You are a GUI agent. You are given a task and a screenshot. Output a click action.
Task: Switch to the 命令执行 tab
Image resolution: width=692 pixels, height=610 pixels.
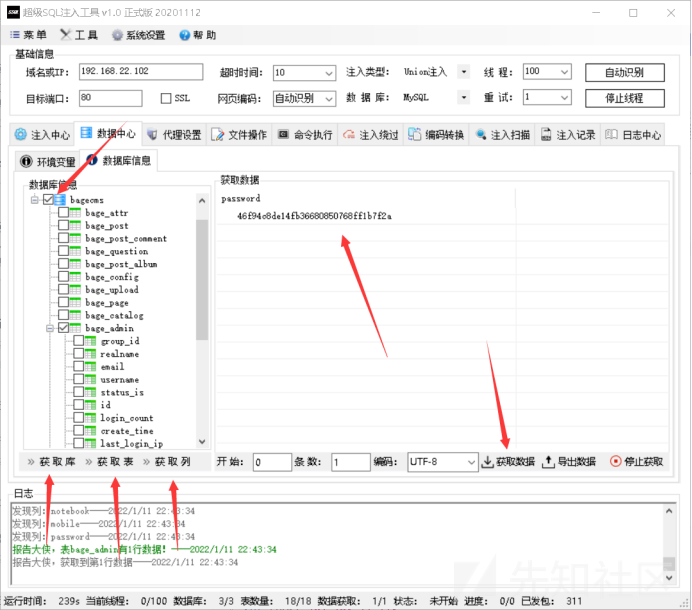pyautogui.click(x=305, y=135)
